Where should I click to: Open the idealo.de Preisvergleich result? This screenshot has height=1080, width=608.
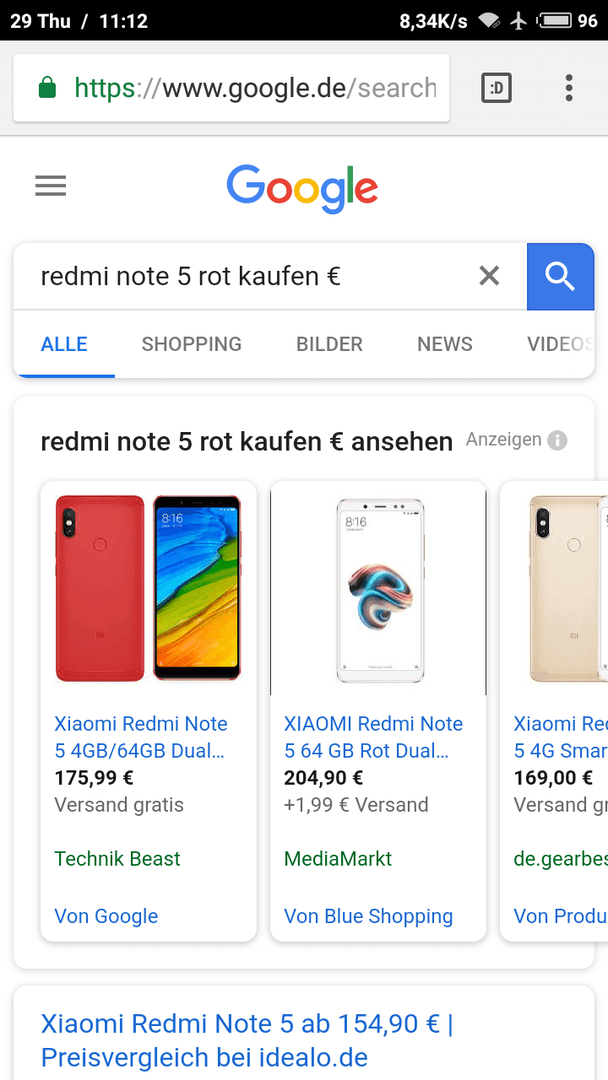[247, 1039]
